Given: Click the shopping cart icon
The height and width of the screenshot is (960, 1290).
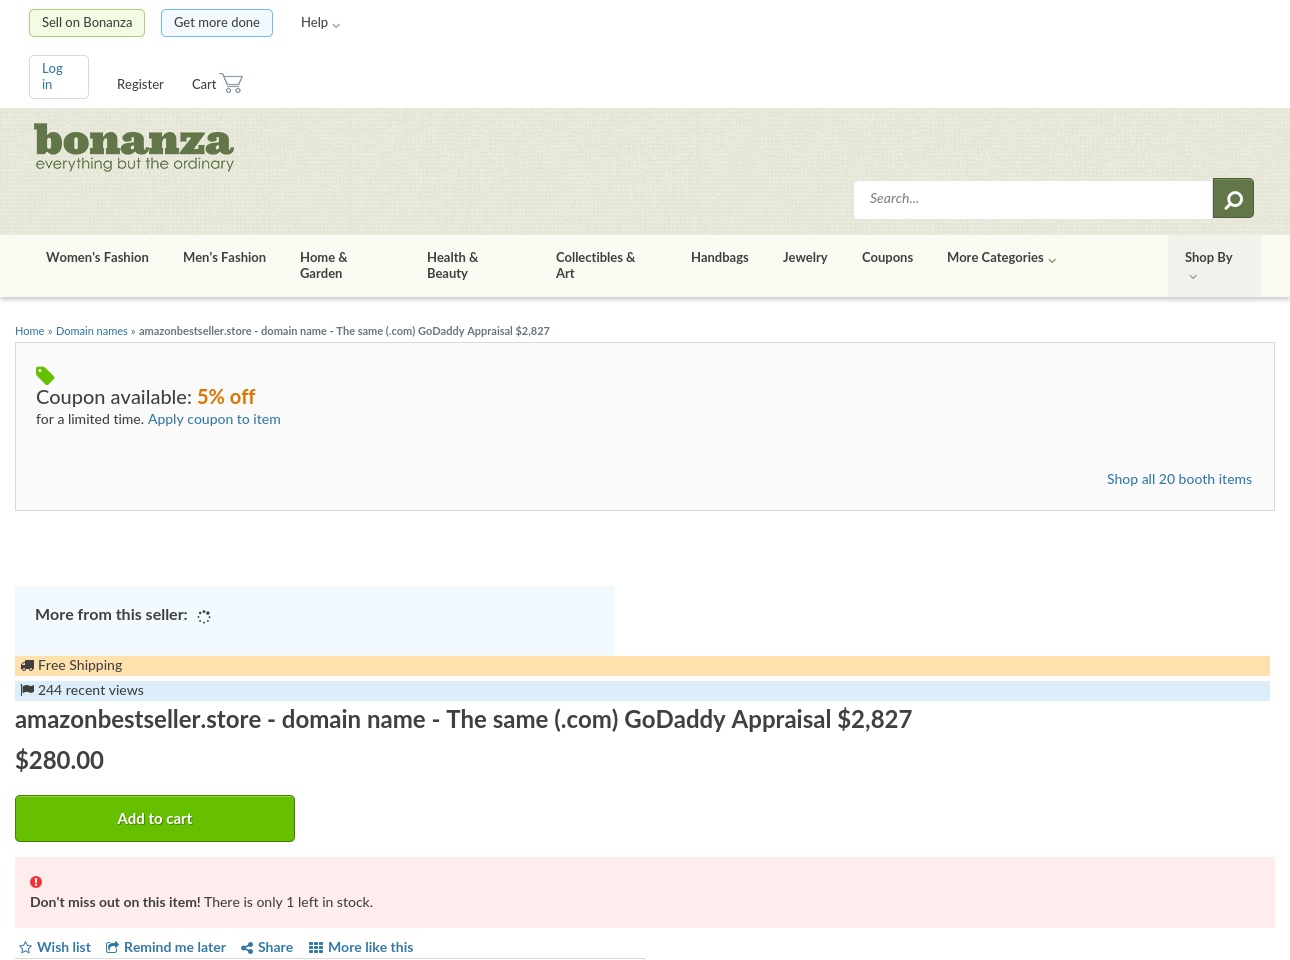Looking at the screenshot, I should pos(231,83).
